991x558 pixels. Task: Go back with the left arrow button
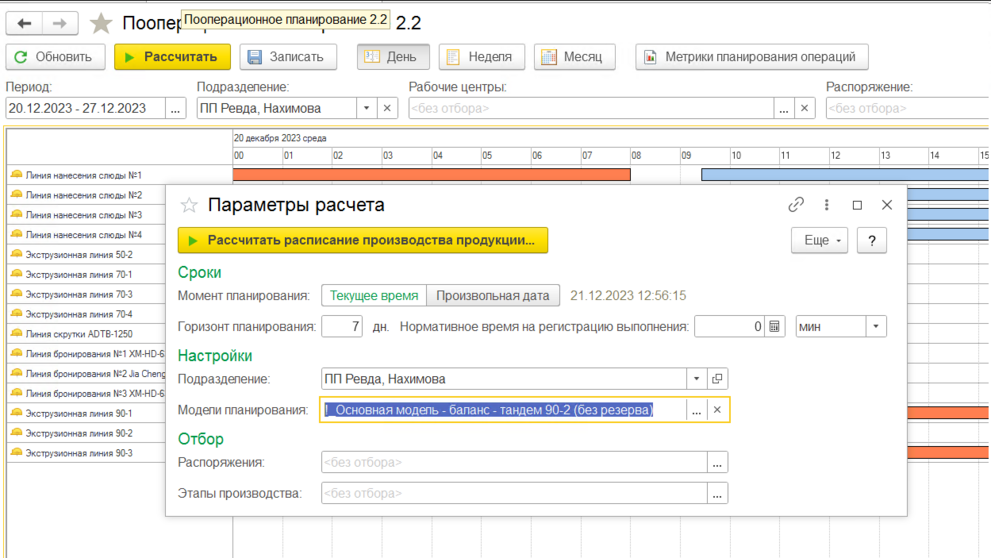pyautogui.click(x=24, y=23)
